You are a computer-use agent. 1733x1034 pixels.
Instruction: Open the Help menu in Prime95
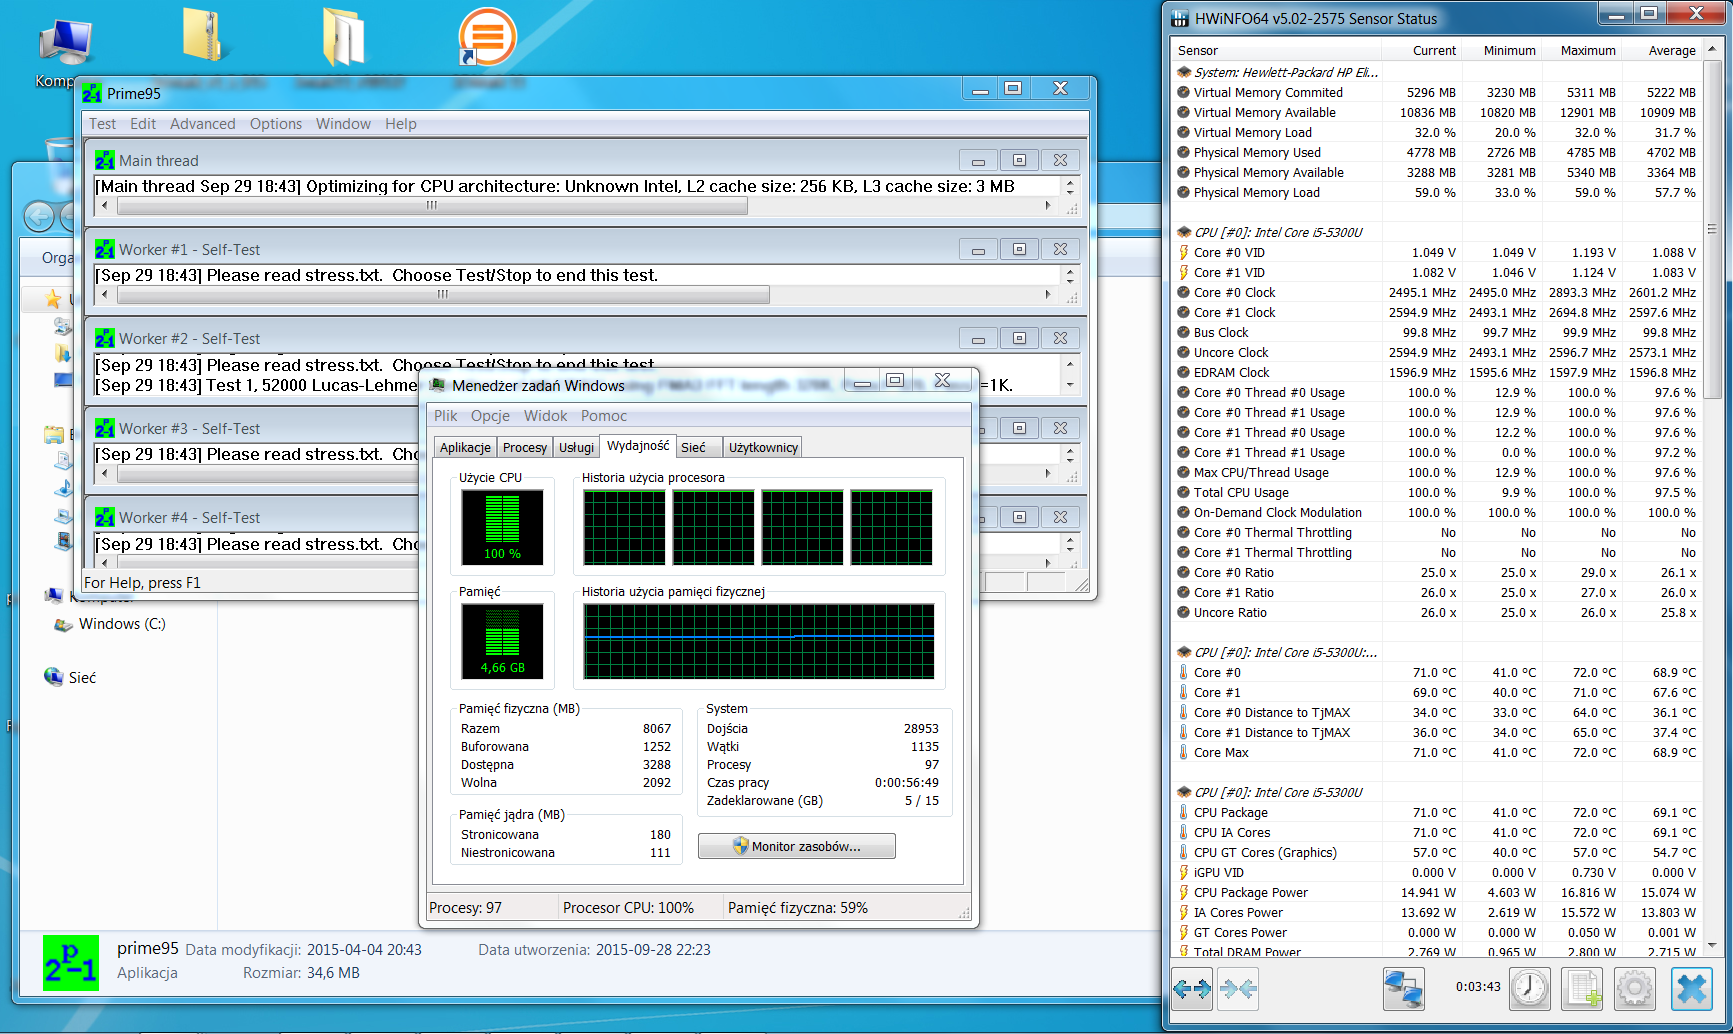[x=401, y=124]
